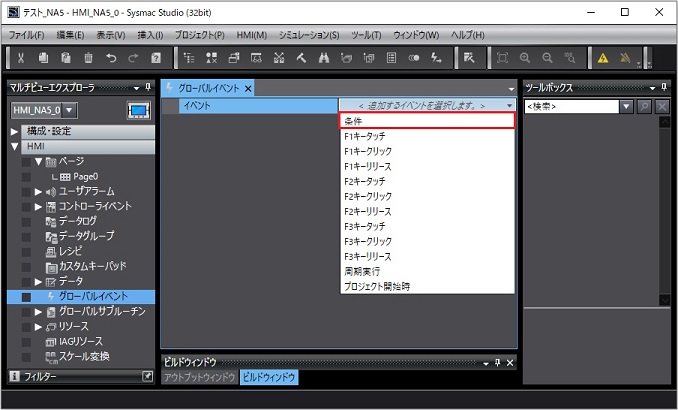Expand the ユーザアラーム tree node
The width and height of the screenshot is (678, 410).
click(39, 191)
